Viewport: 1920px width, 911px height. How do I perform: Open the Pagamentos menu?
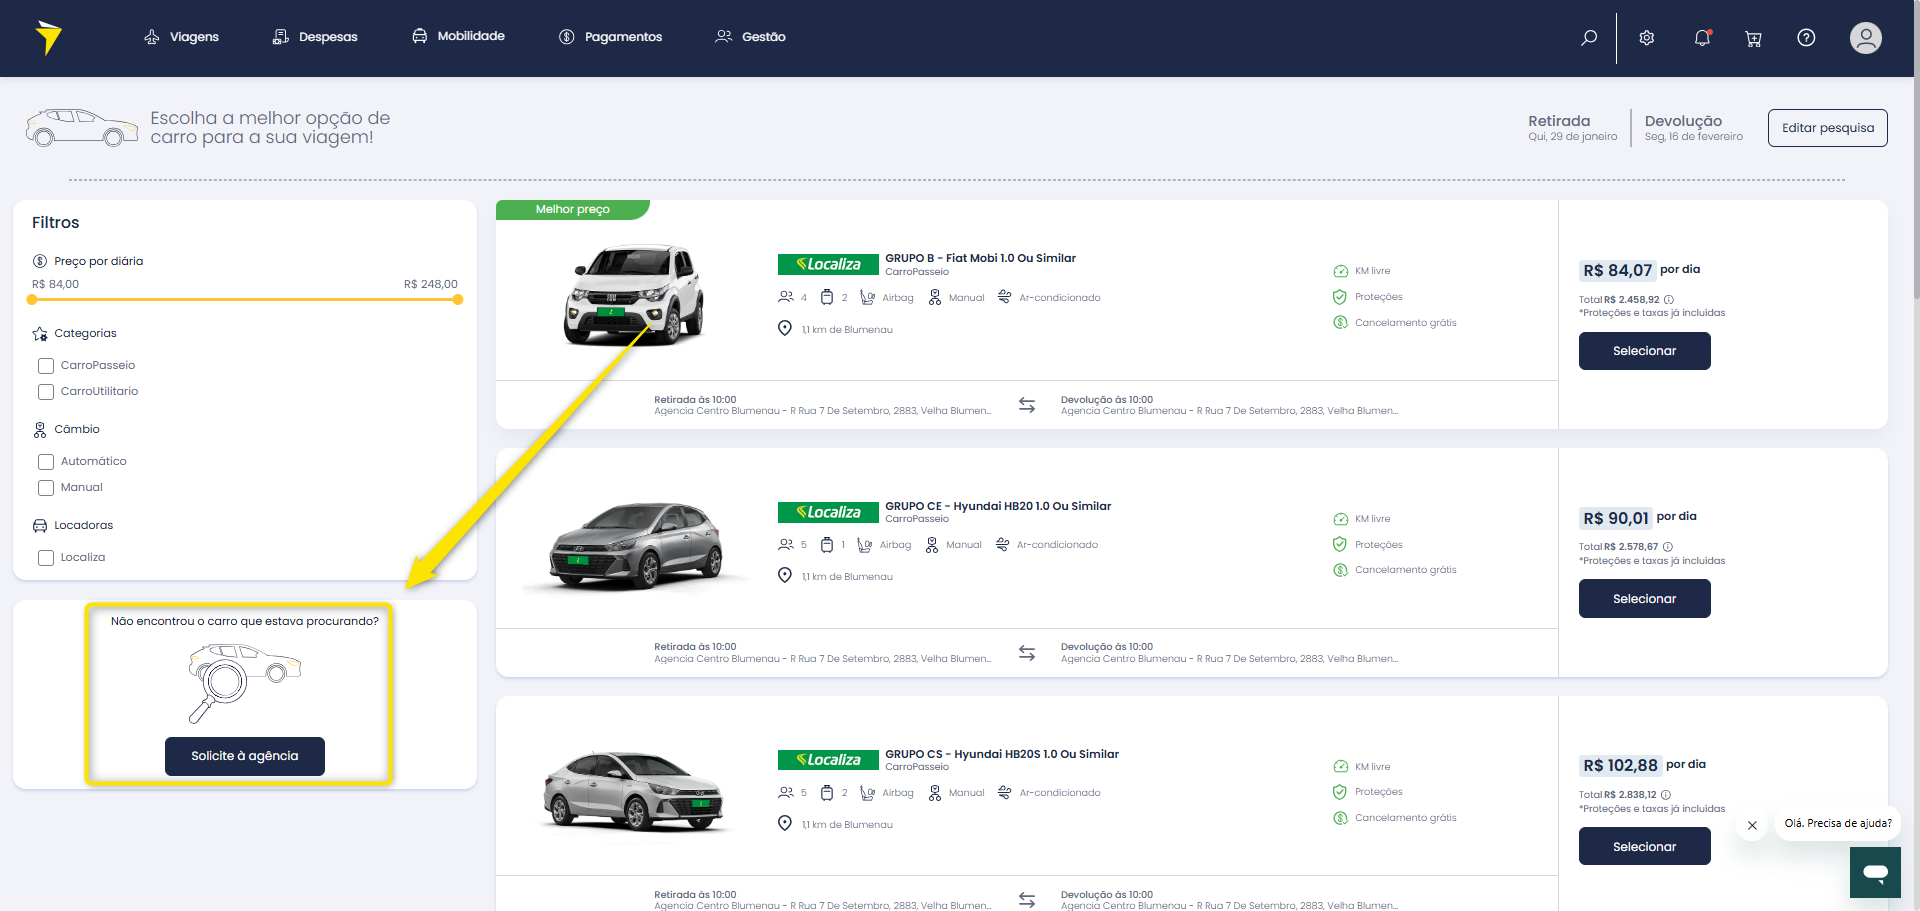(610, 37)
